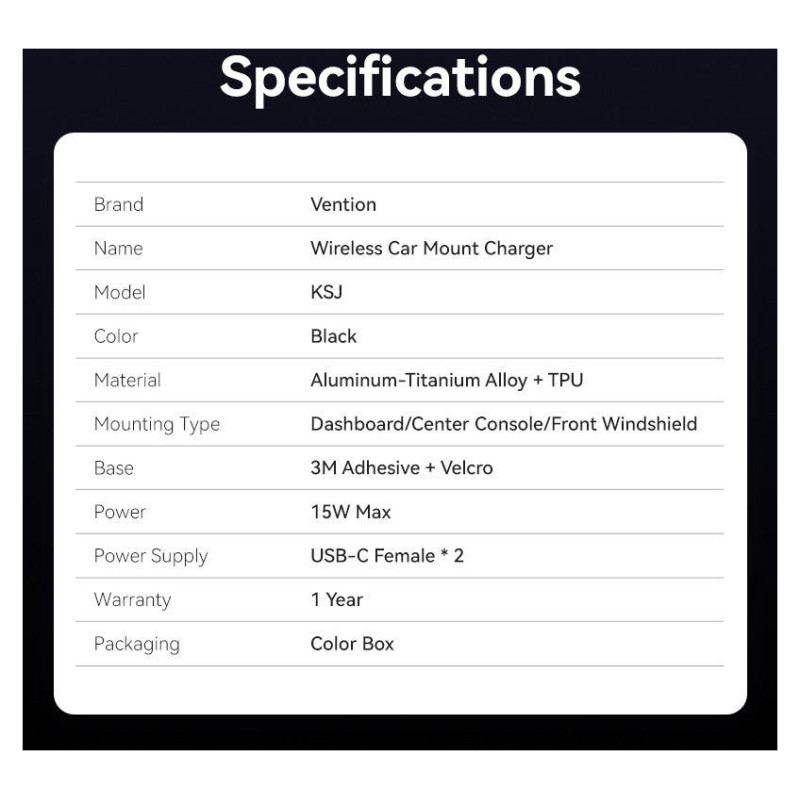Click the Specifications heading
This screenshot has height=800, width=800.
tap(400, 77)
